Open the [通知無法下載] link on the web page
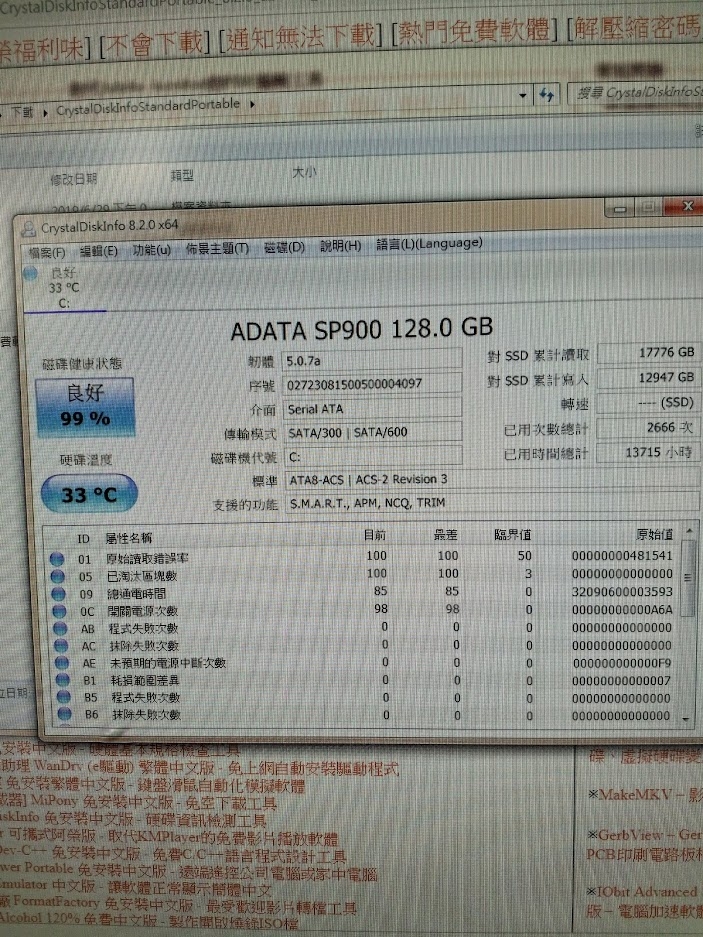The image size is (703, 937). [301, 38]
